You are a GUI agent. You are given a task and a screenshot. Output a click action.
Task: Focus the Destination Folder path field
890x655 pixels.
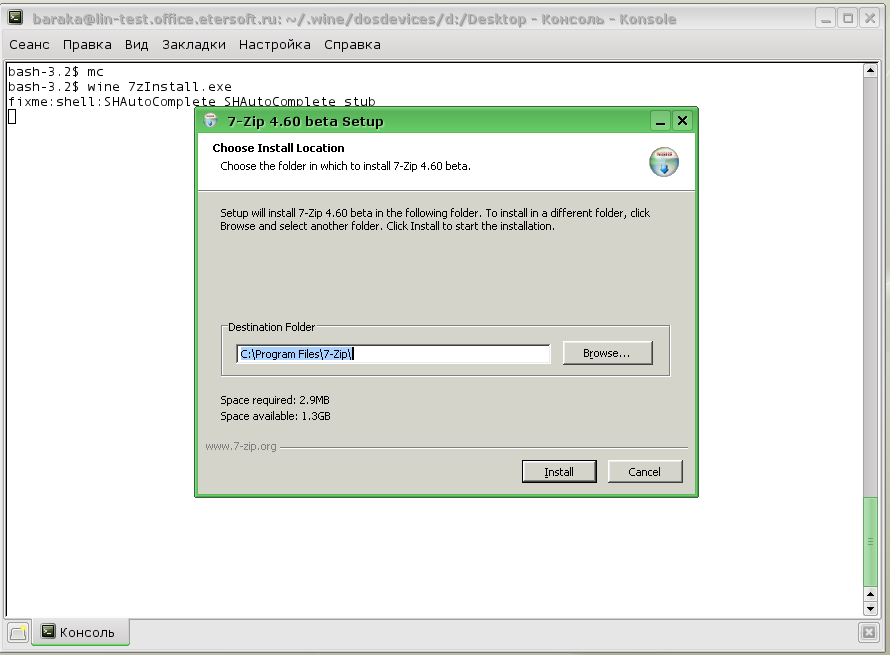[x=393, y=354]
